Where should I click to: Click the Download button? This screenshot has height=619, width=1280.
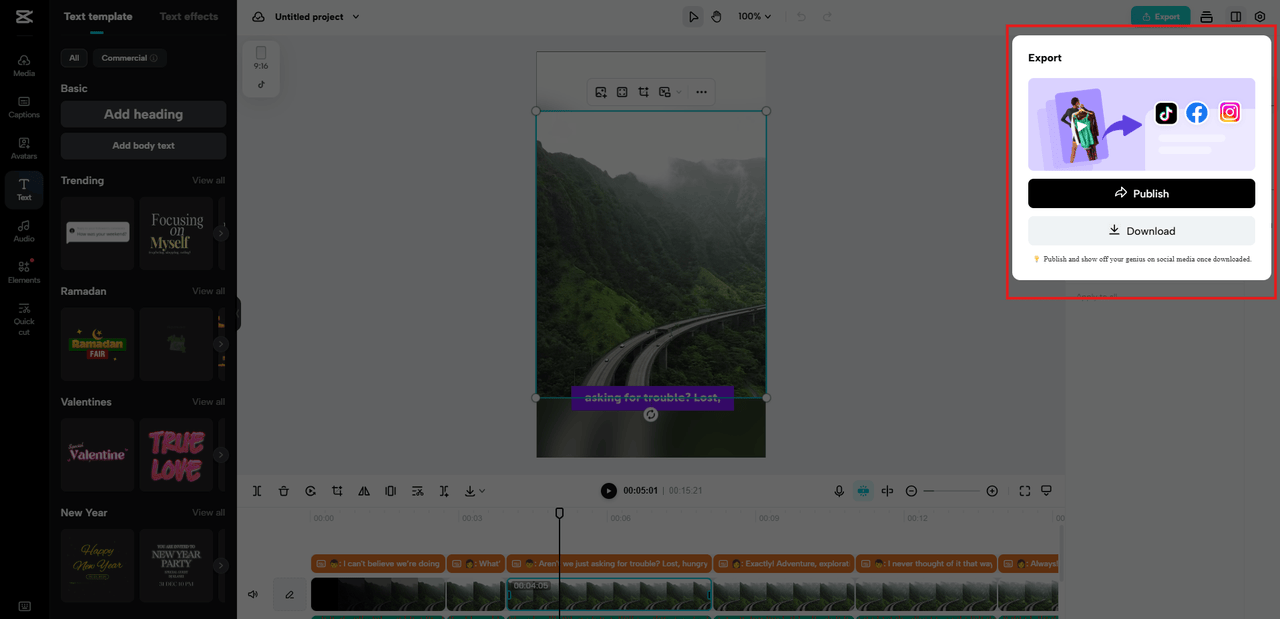pyautogui.click(x=1141, y=231)
